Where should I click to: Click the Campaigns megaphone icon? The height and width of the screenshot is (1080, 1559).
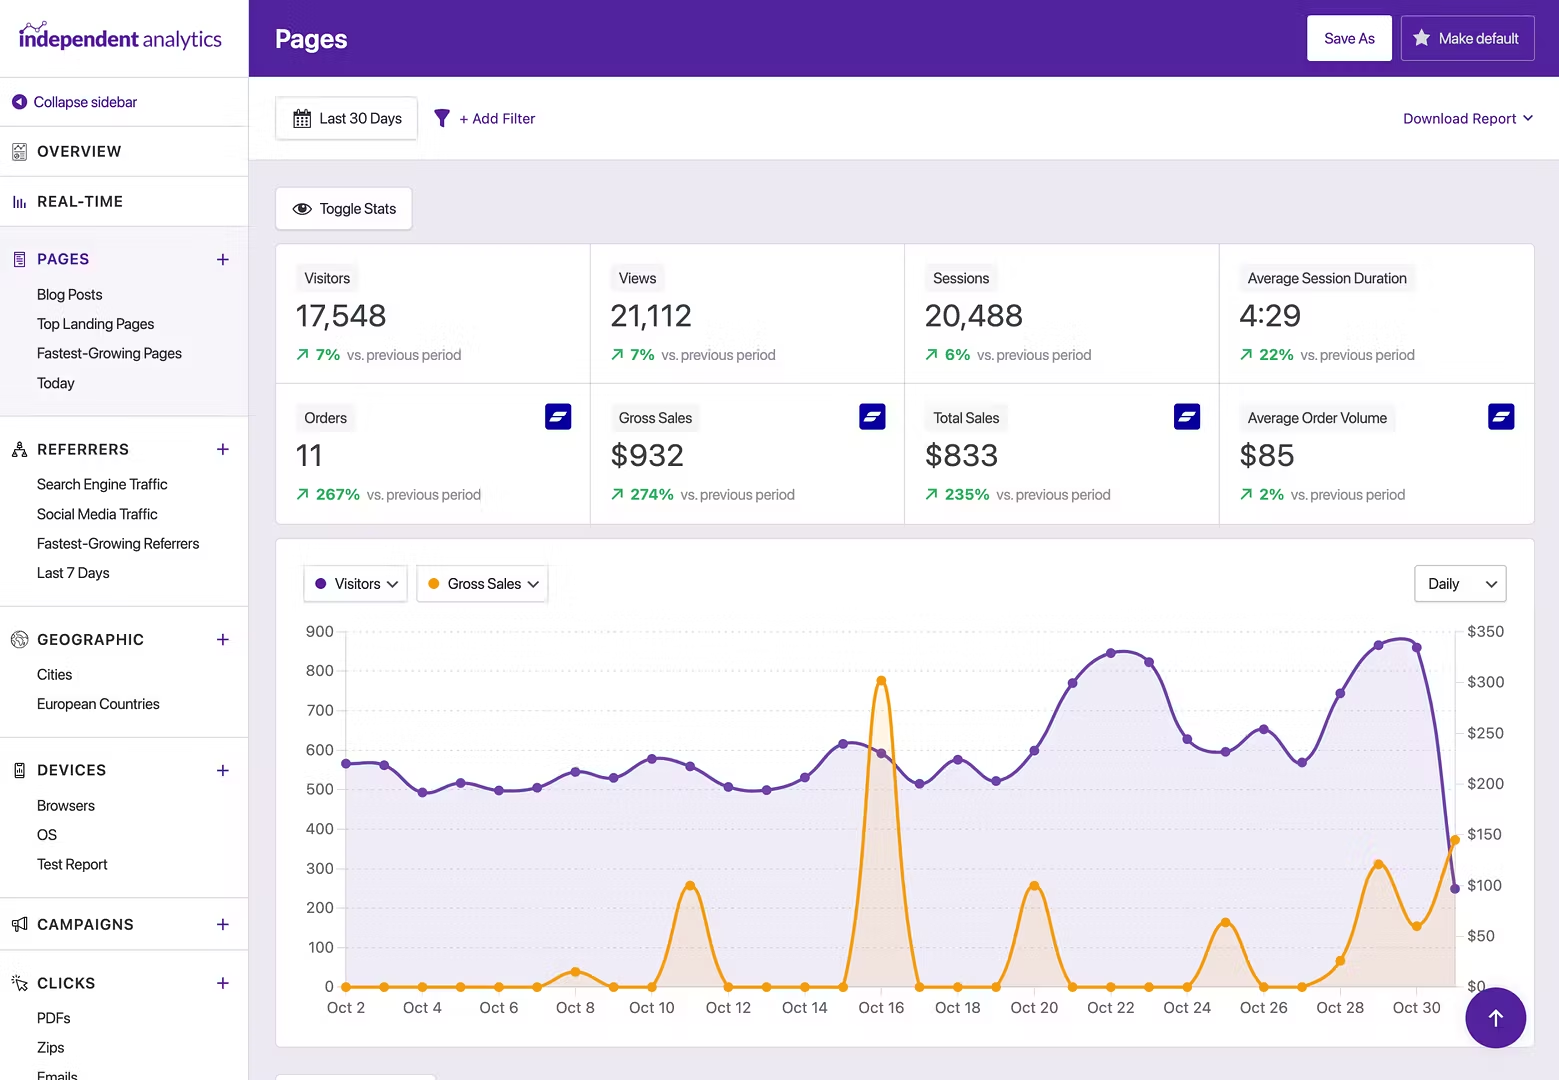20,924
